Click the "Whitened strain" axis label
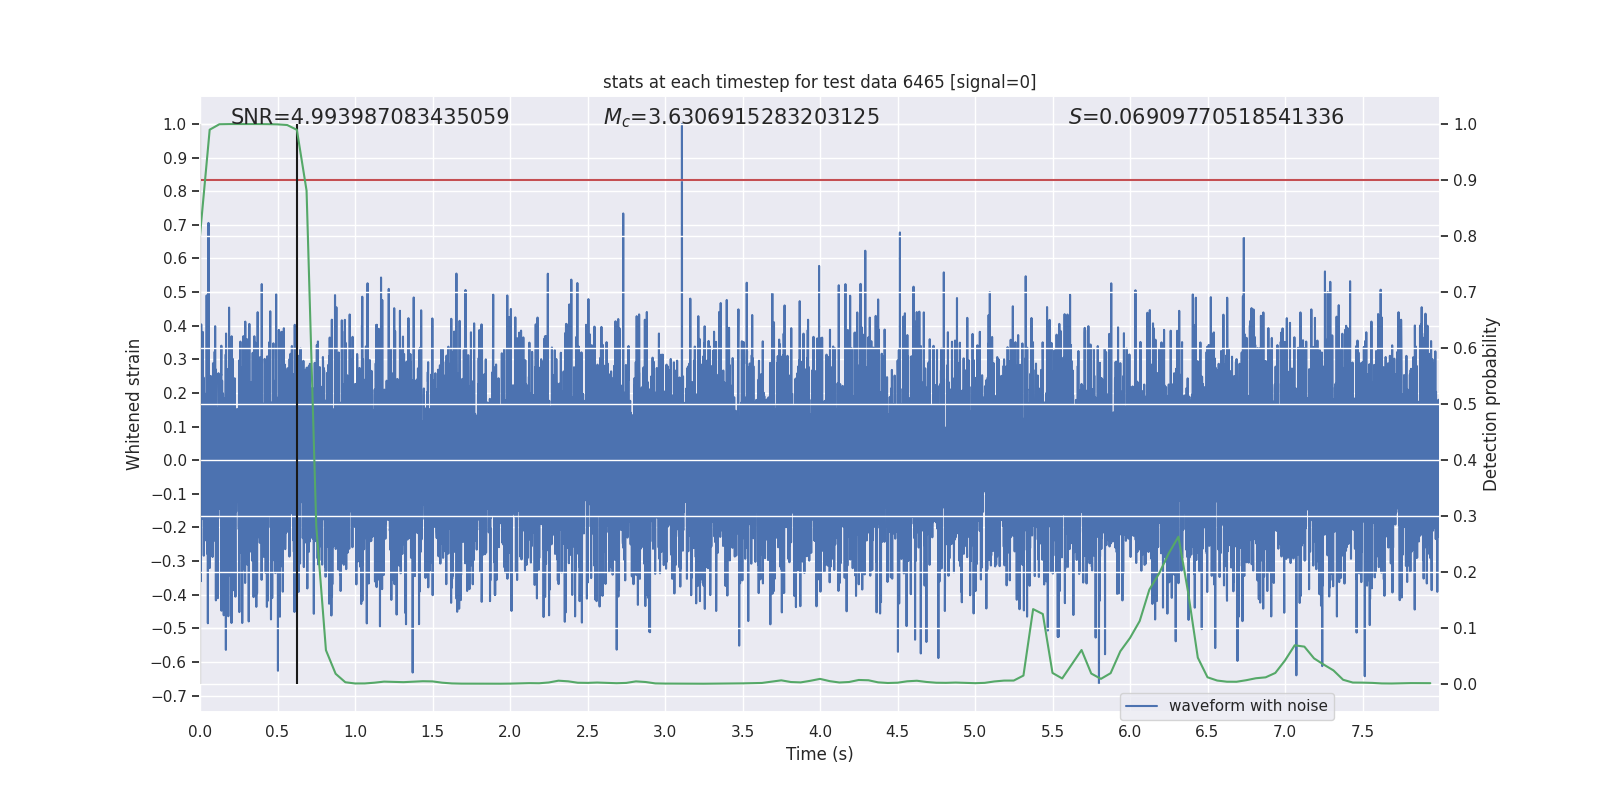The width and height of the screenshot is (1600, 800). tap(133, 404)
